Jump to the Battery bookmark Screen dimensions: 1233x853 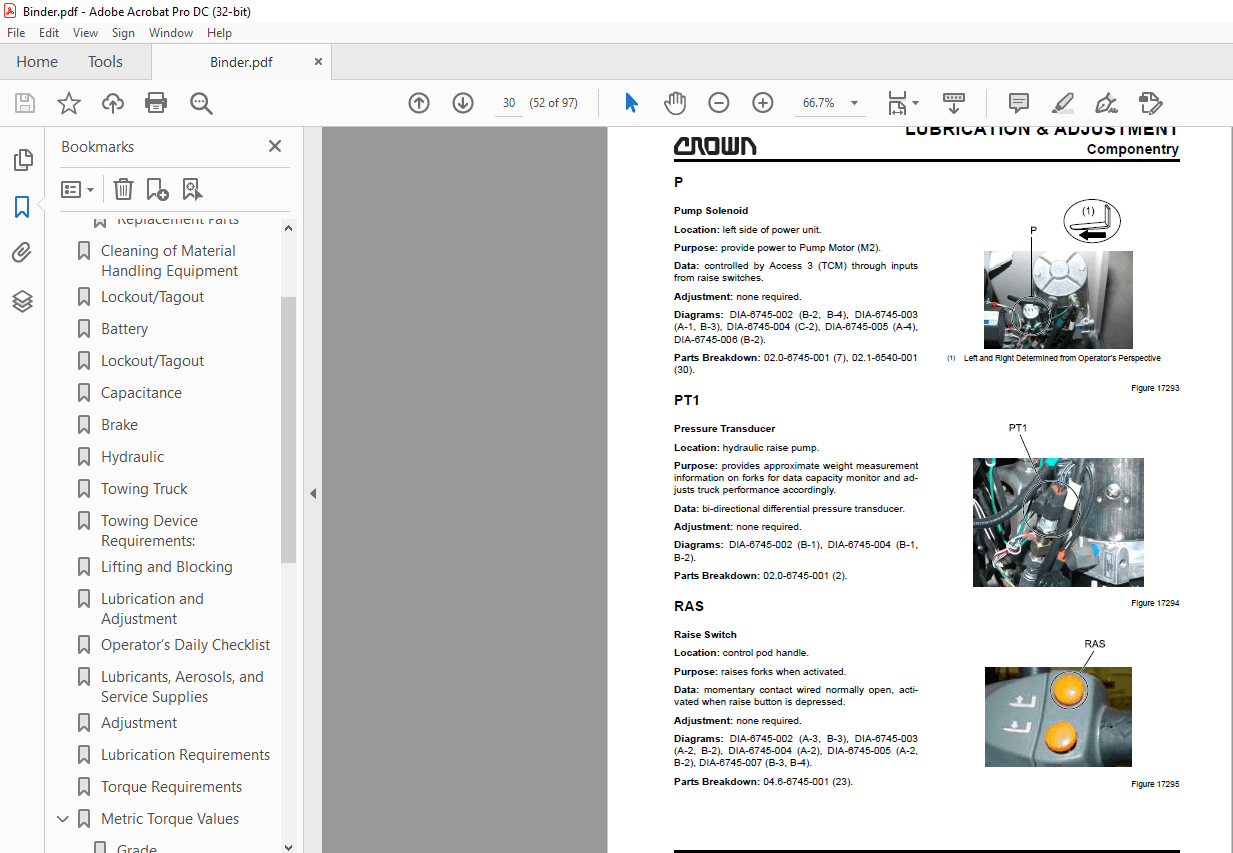pos(124,328)
